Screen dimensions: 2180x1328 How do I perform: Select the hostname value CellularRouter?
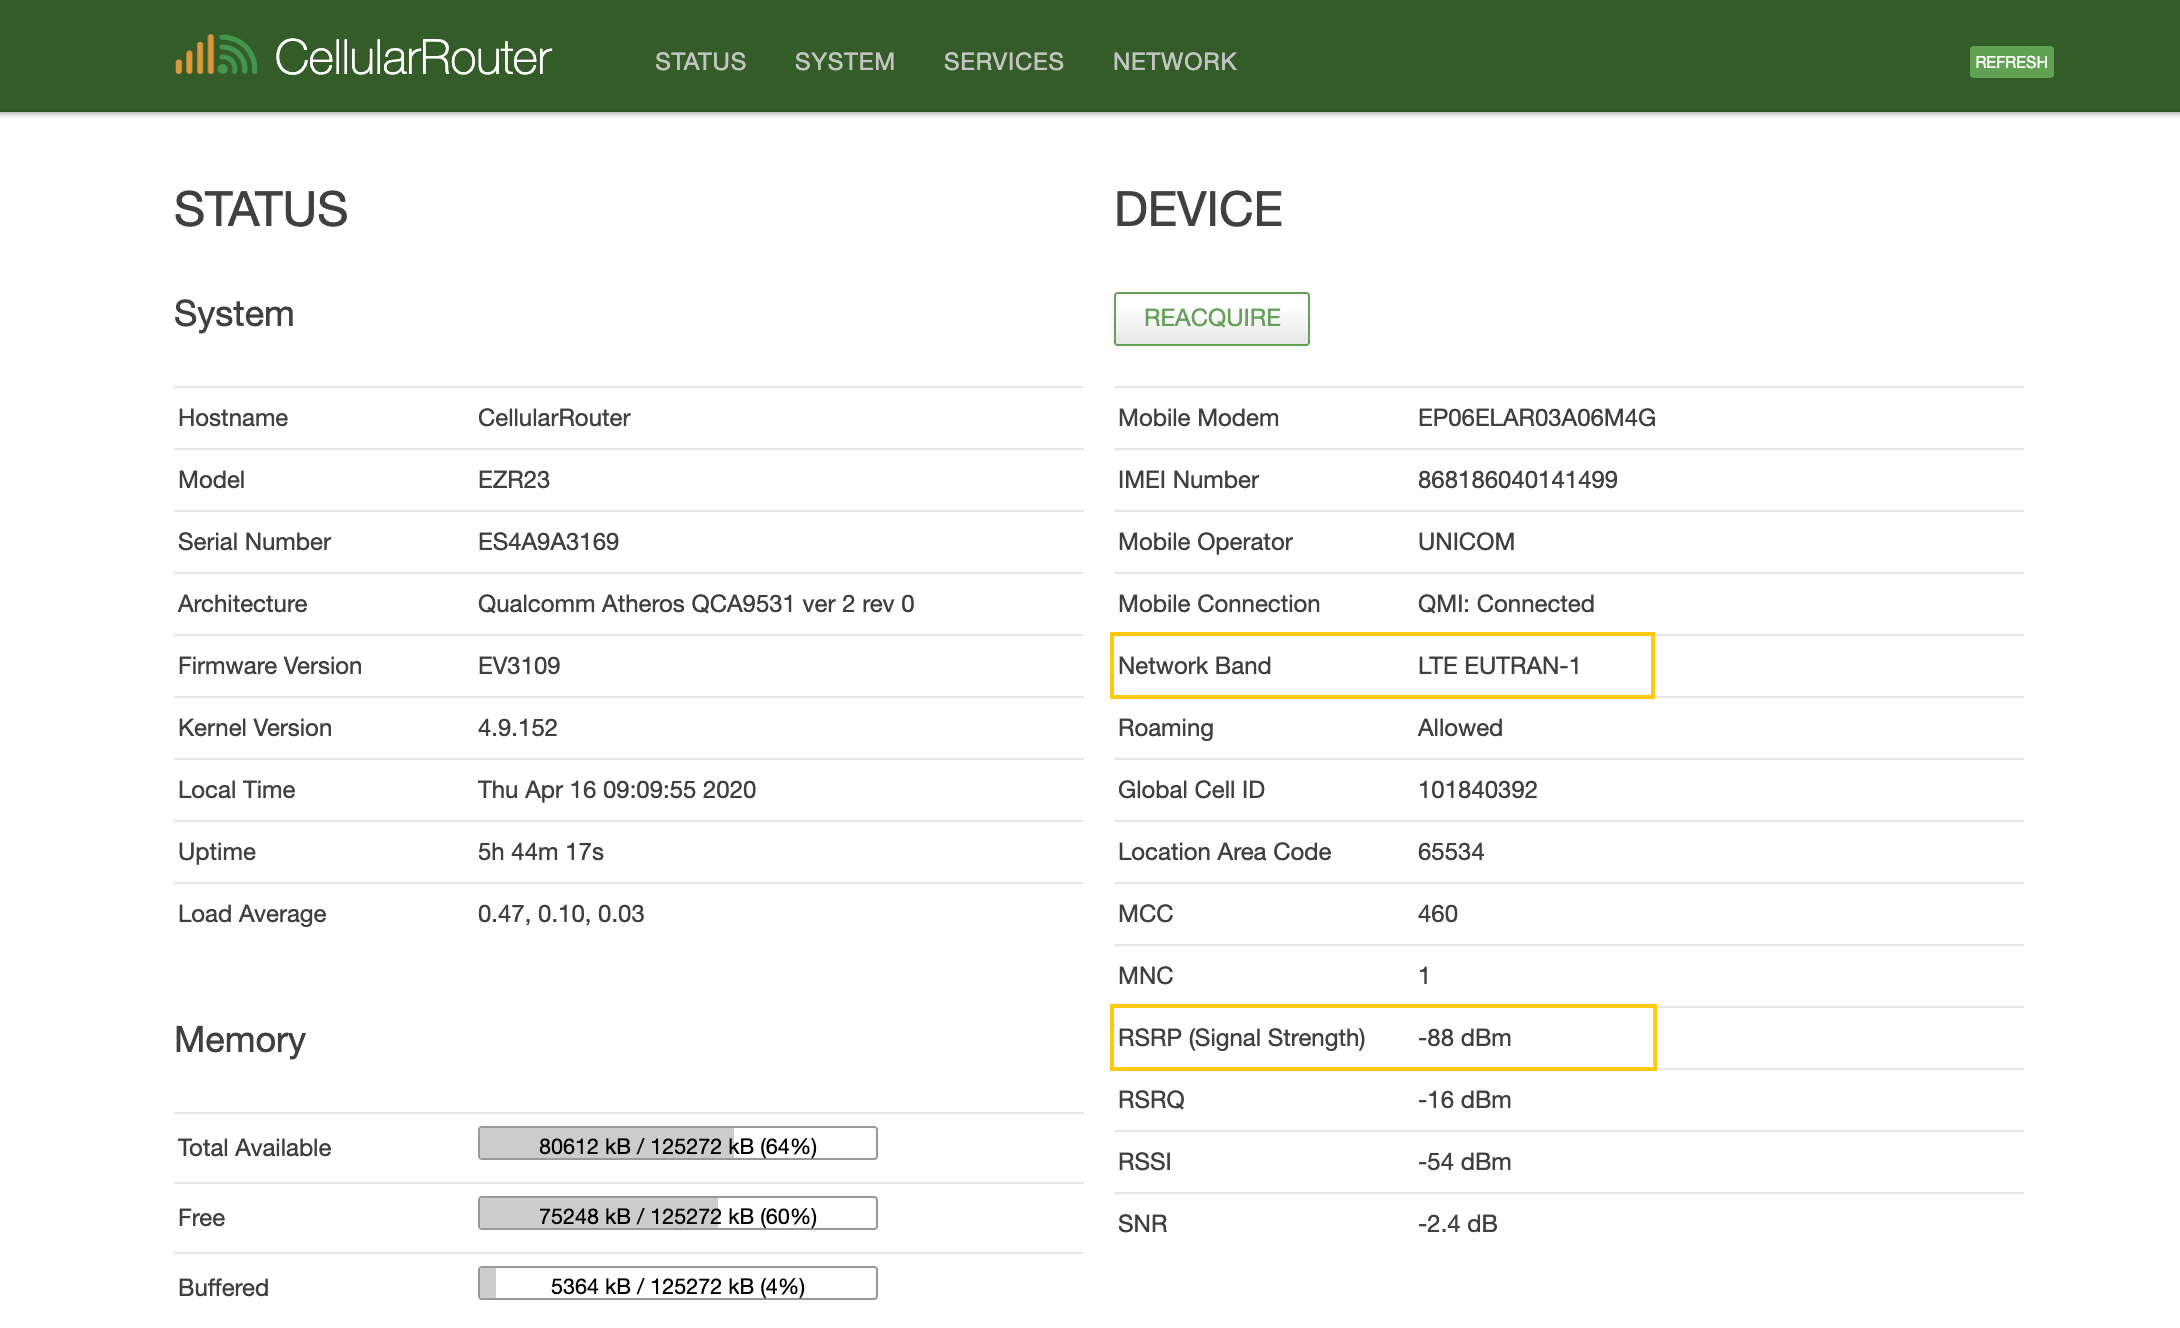tap(554, 418)
